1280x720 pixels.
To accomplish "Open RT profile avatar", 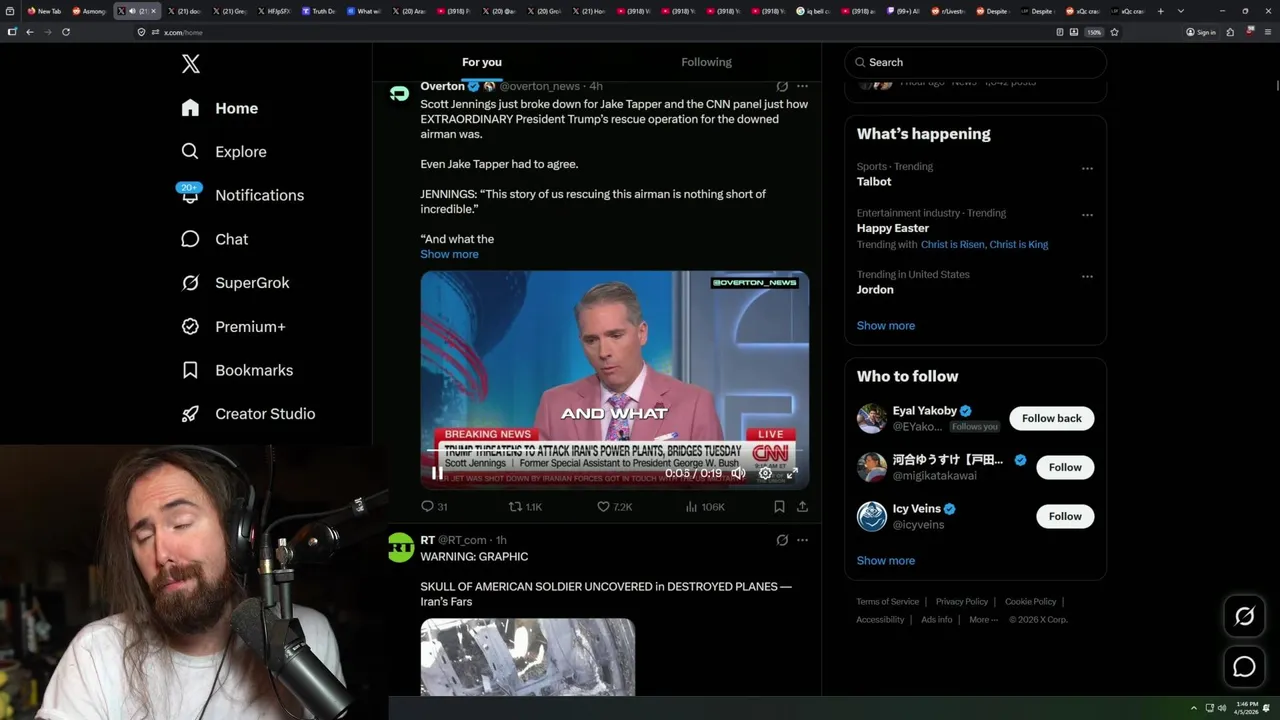I will [400, 548].
